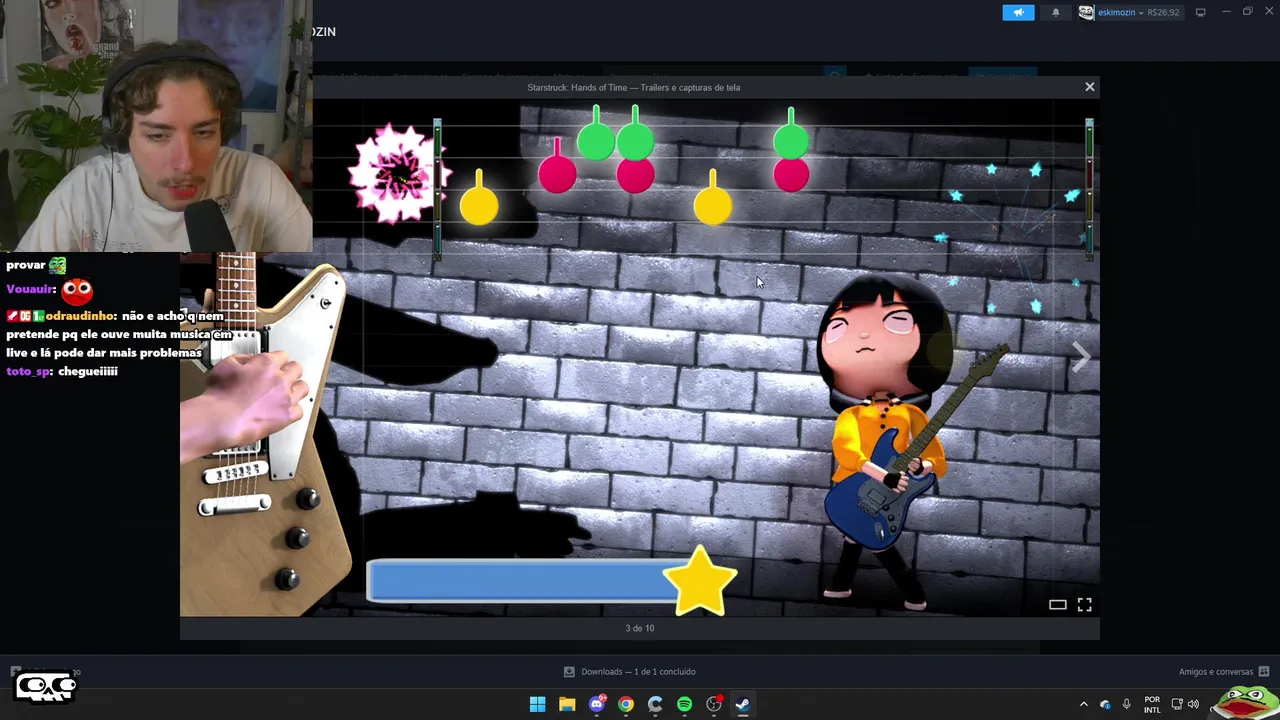View wallet balance R$26,92
Image resolution: width=1280 pixels, height=720 pixels.
pyautogui.click(x=1163, y=12)
